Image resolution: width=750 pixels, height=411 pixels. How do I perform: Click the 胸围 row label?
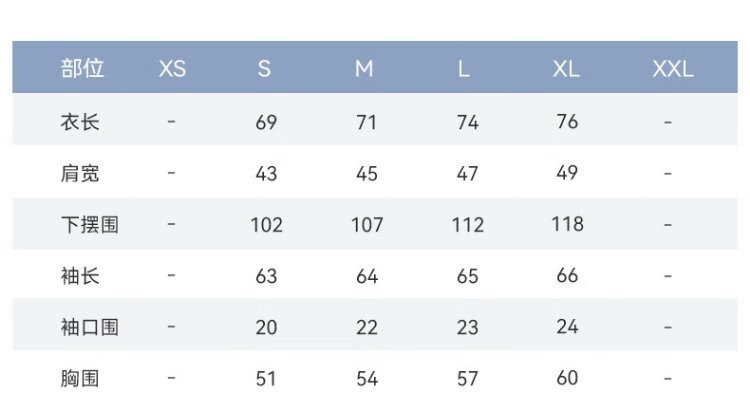click(80, 378)
